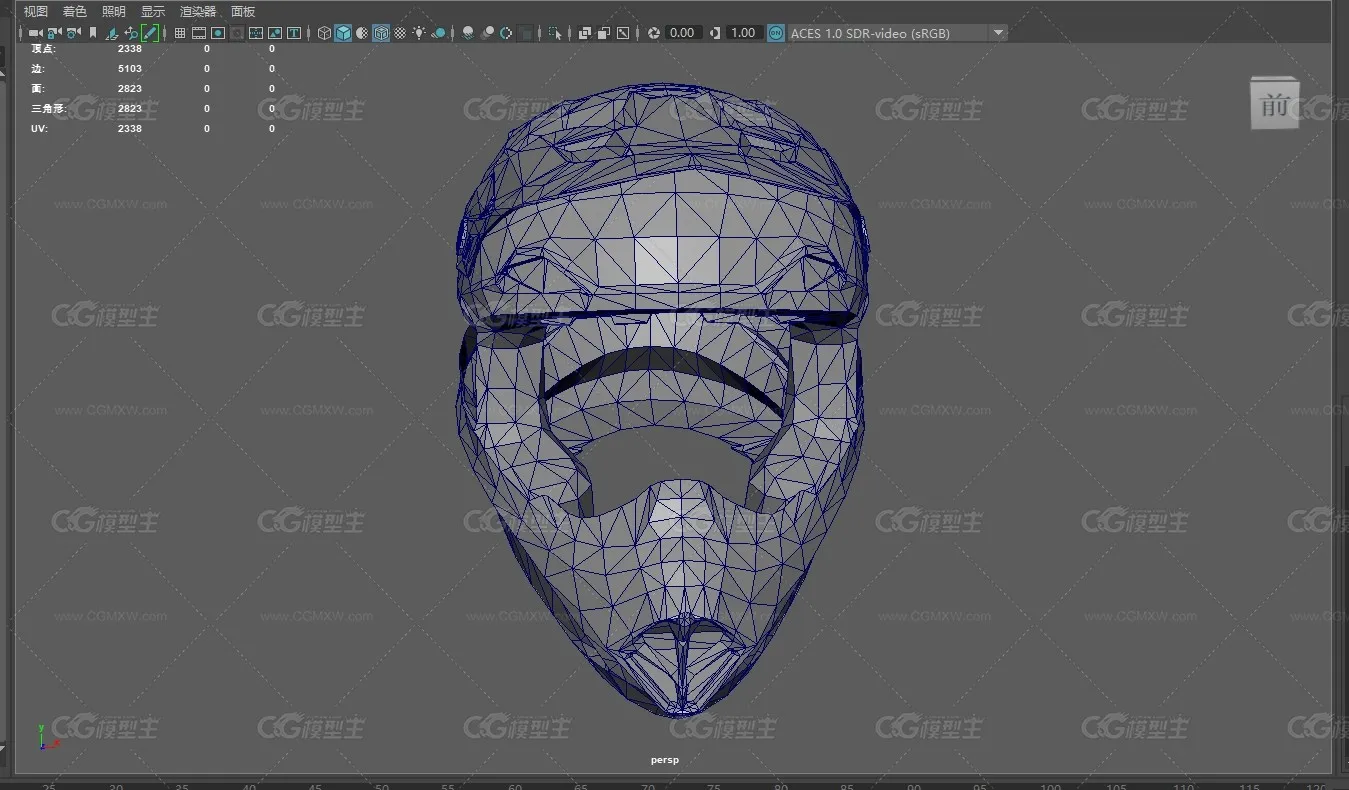Open the 显示 show menu
1349x790 pixels.
pos(152,11)
